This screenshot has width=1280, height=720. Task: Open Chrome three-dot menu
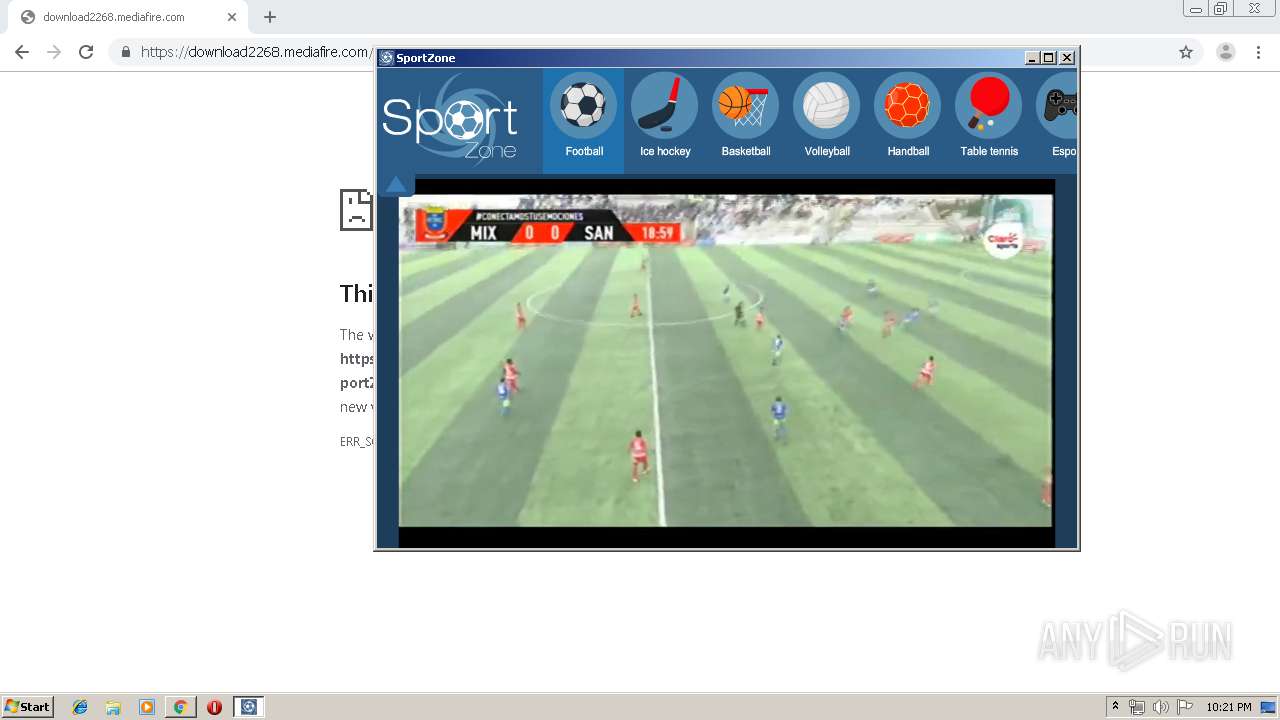click(1258, 52)
